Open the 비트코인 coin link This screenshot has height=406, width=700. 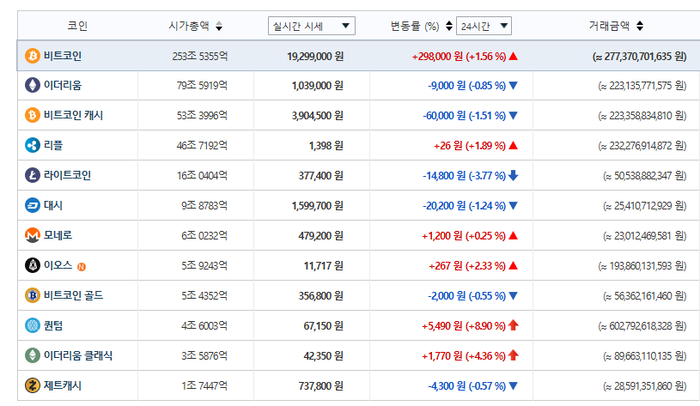[62, 56]
